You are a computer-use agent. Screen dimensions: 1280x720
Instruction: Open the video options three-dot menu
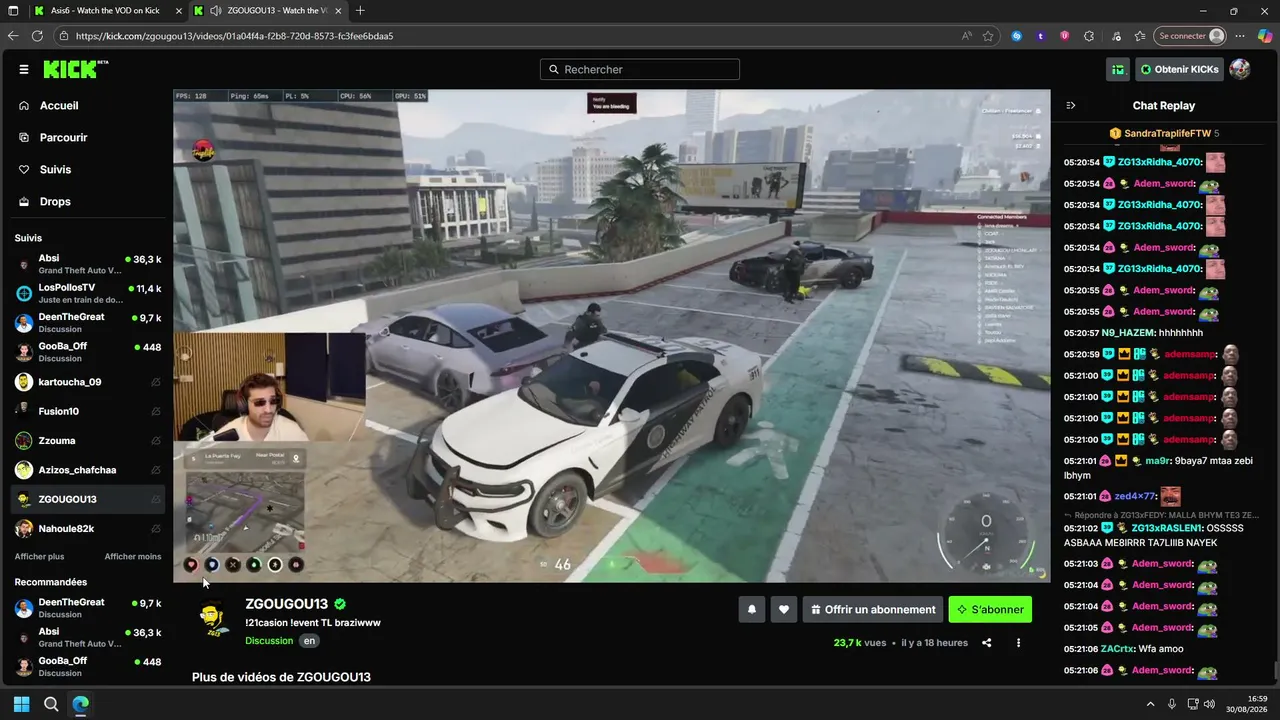click(1019, 643)
